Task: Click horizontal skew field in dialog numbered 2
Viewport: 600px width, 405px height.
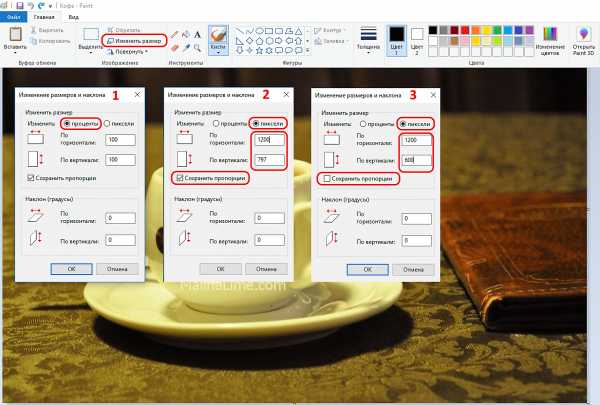Action: click(x=269, y=218)
